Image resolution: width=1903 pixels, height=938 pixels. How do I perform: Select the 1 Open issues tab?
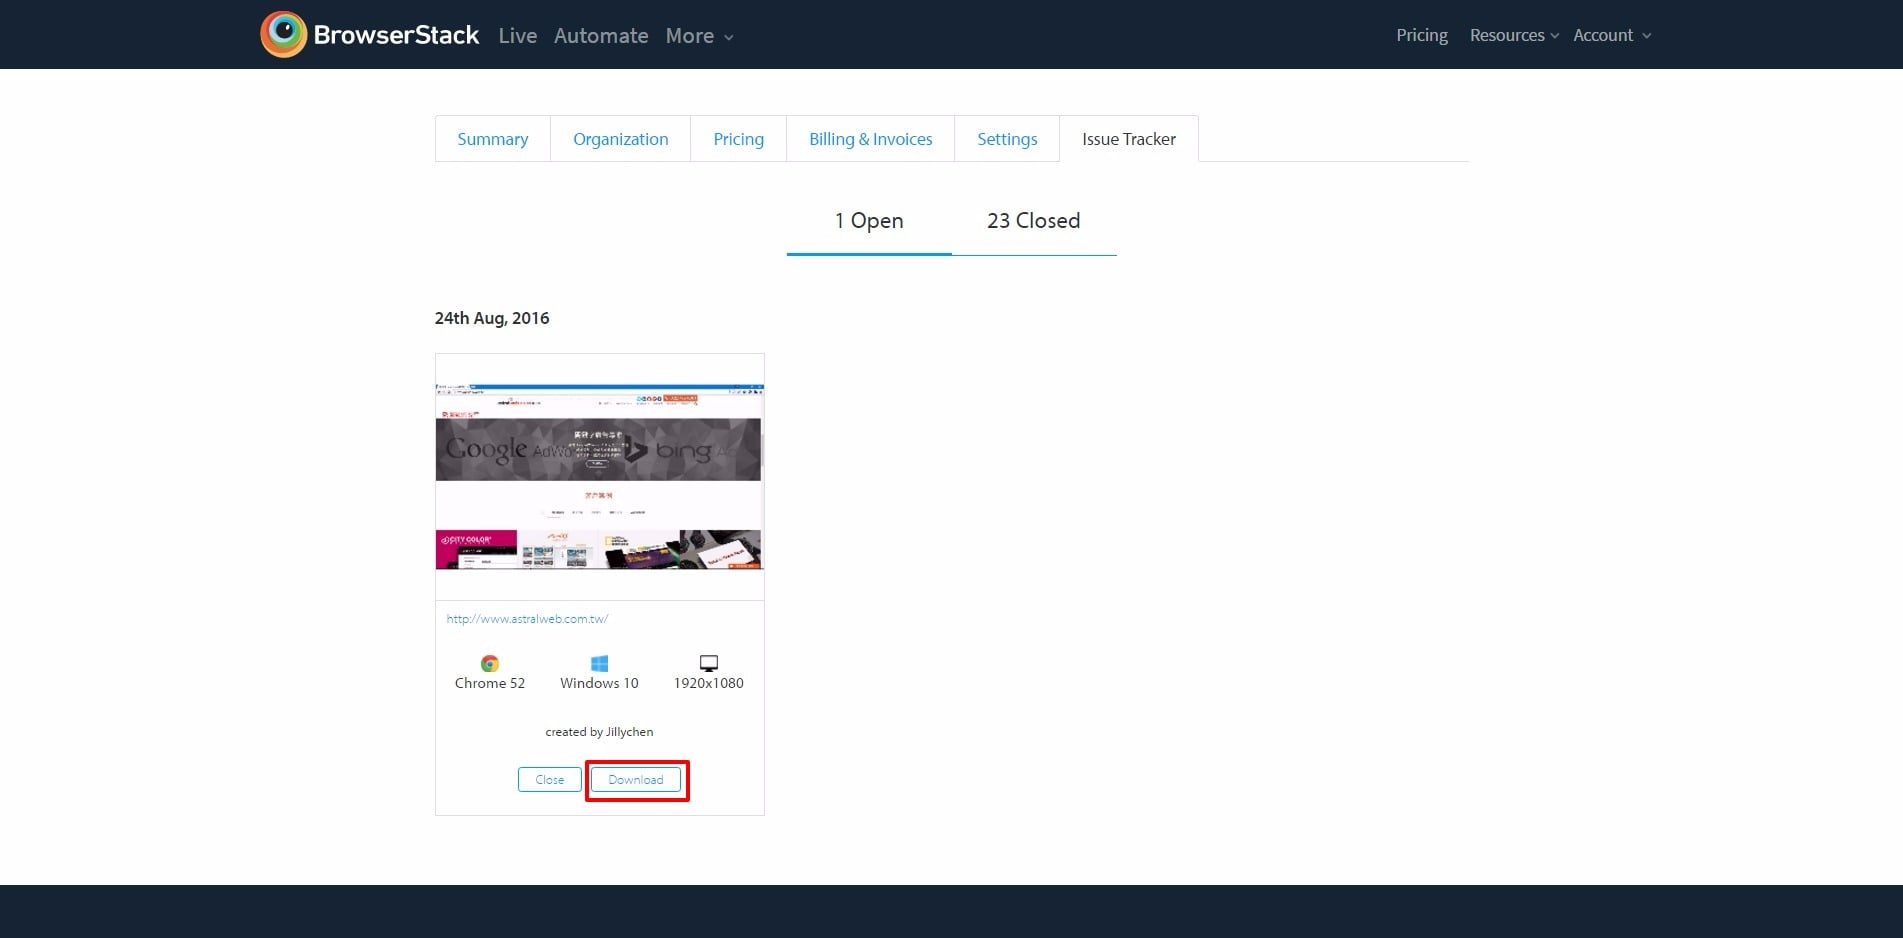click(x=868, y=221)
